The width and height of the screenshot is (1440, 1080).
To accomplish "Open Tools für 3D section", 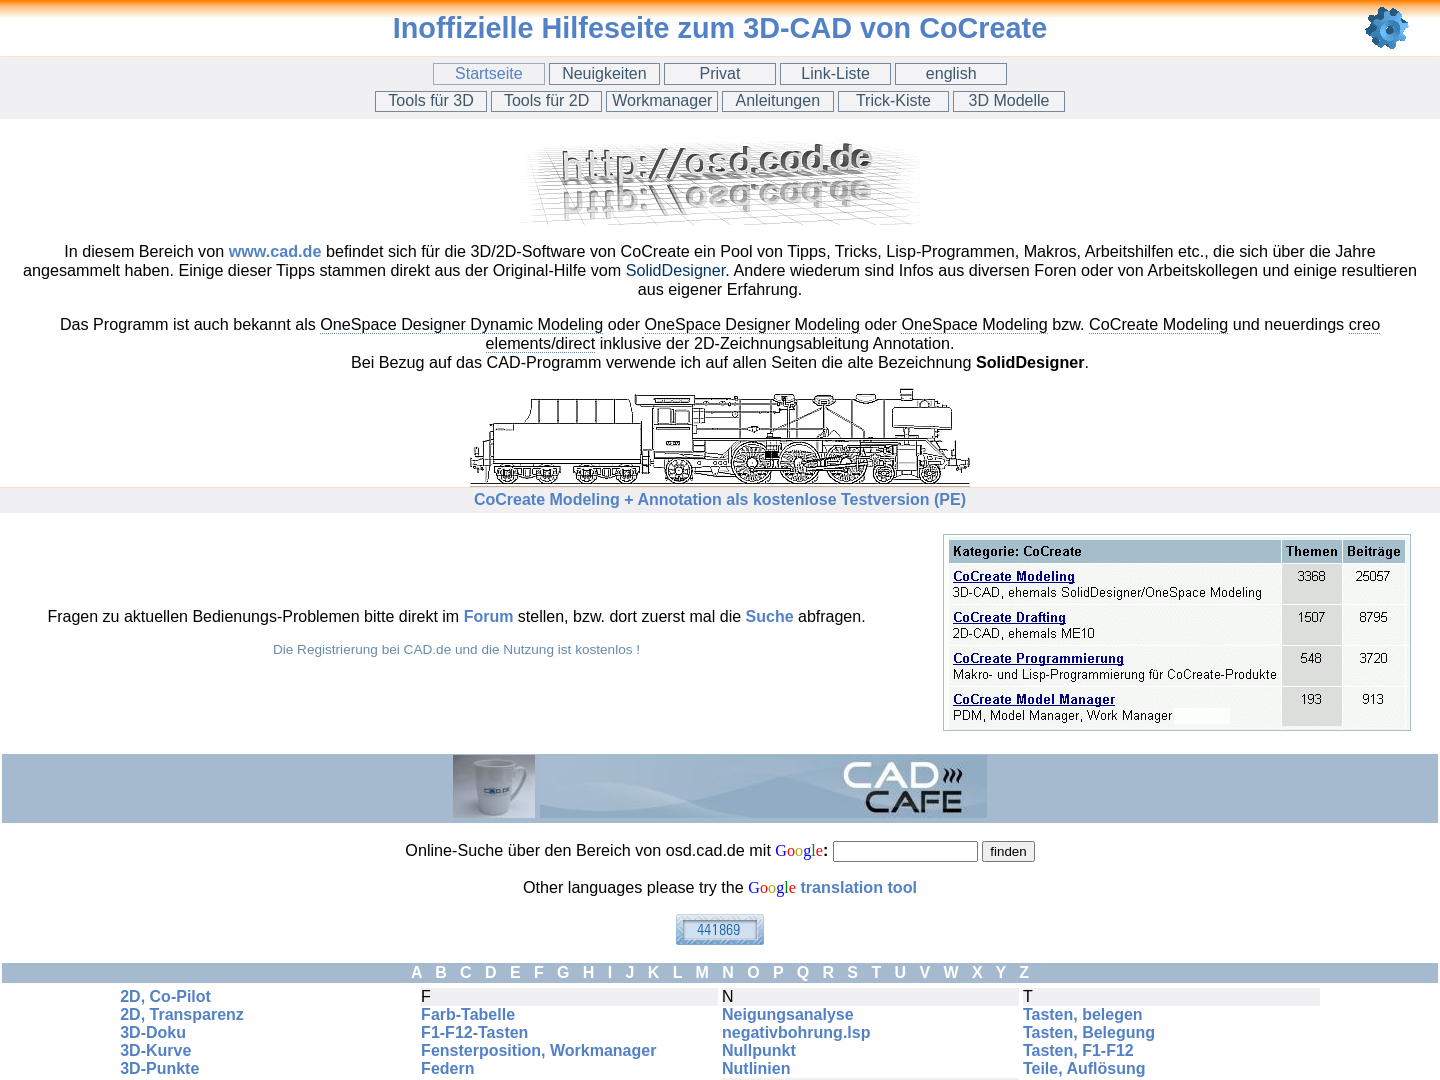I will 431,101.
